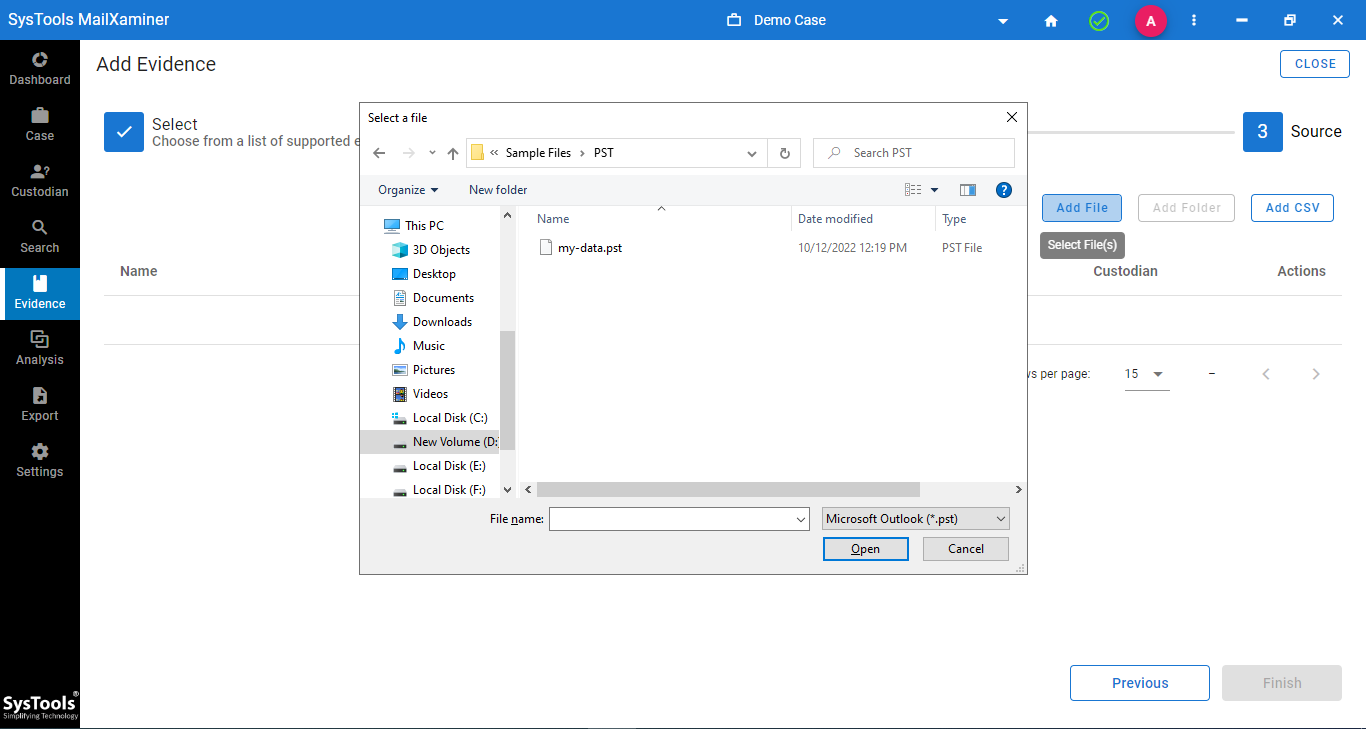
Task: Toggle the preview pane icon
Action: click(967, 190)
